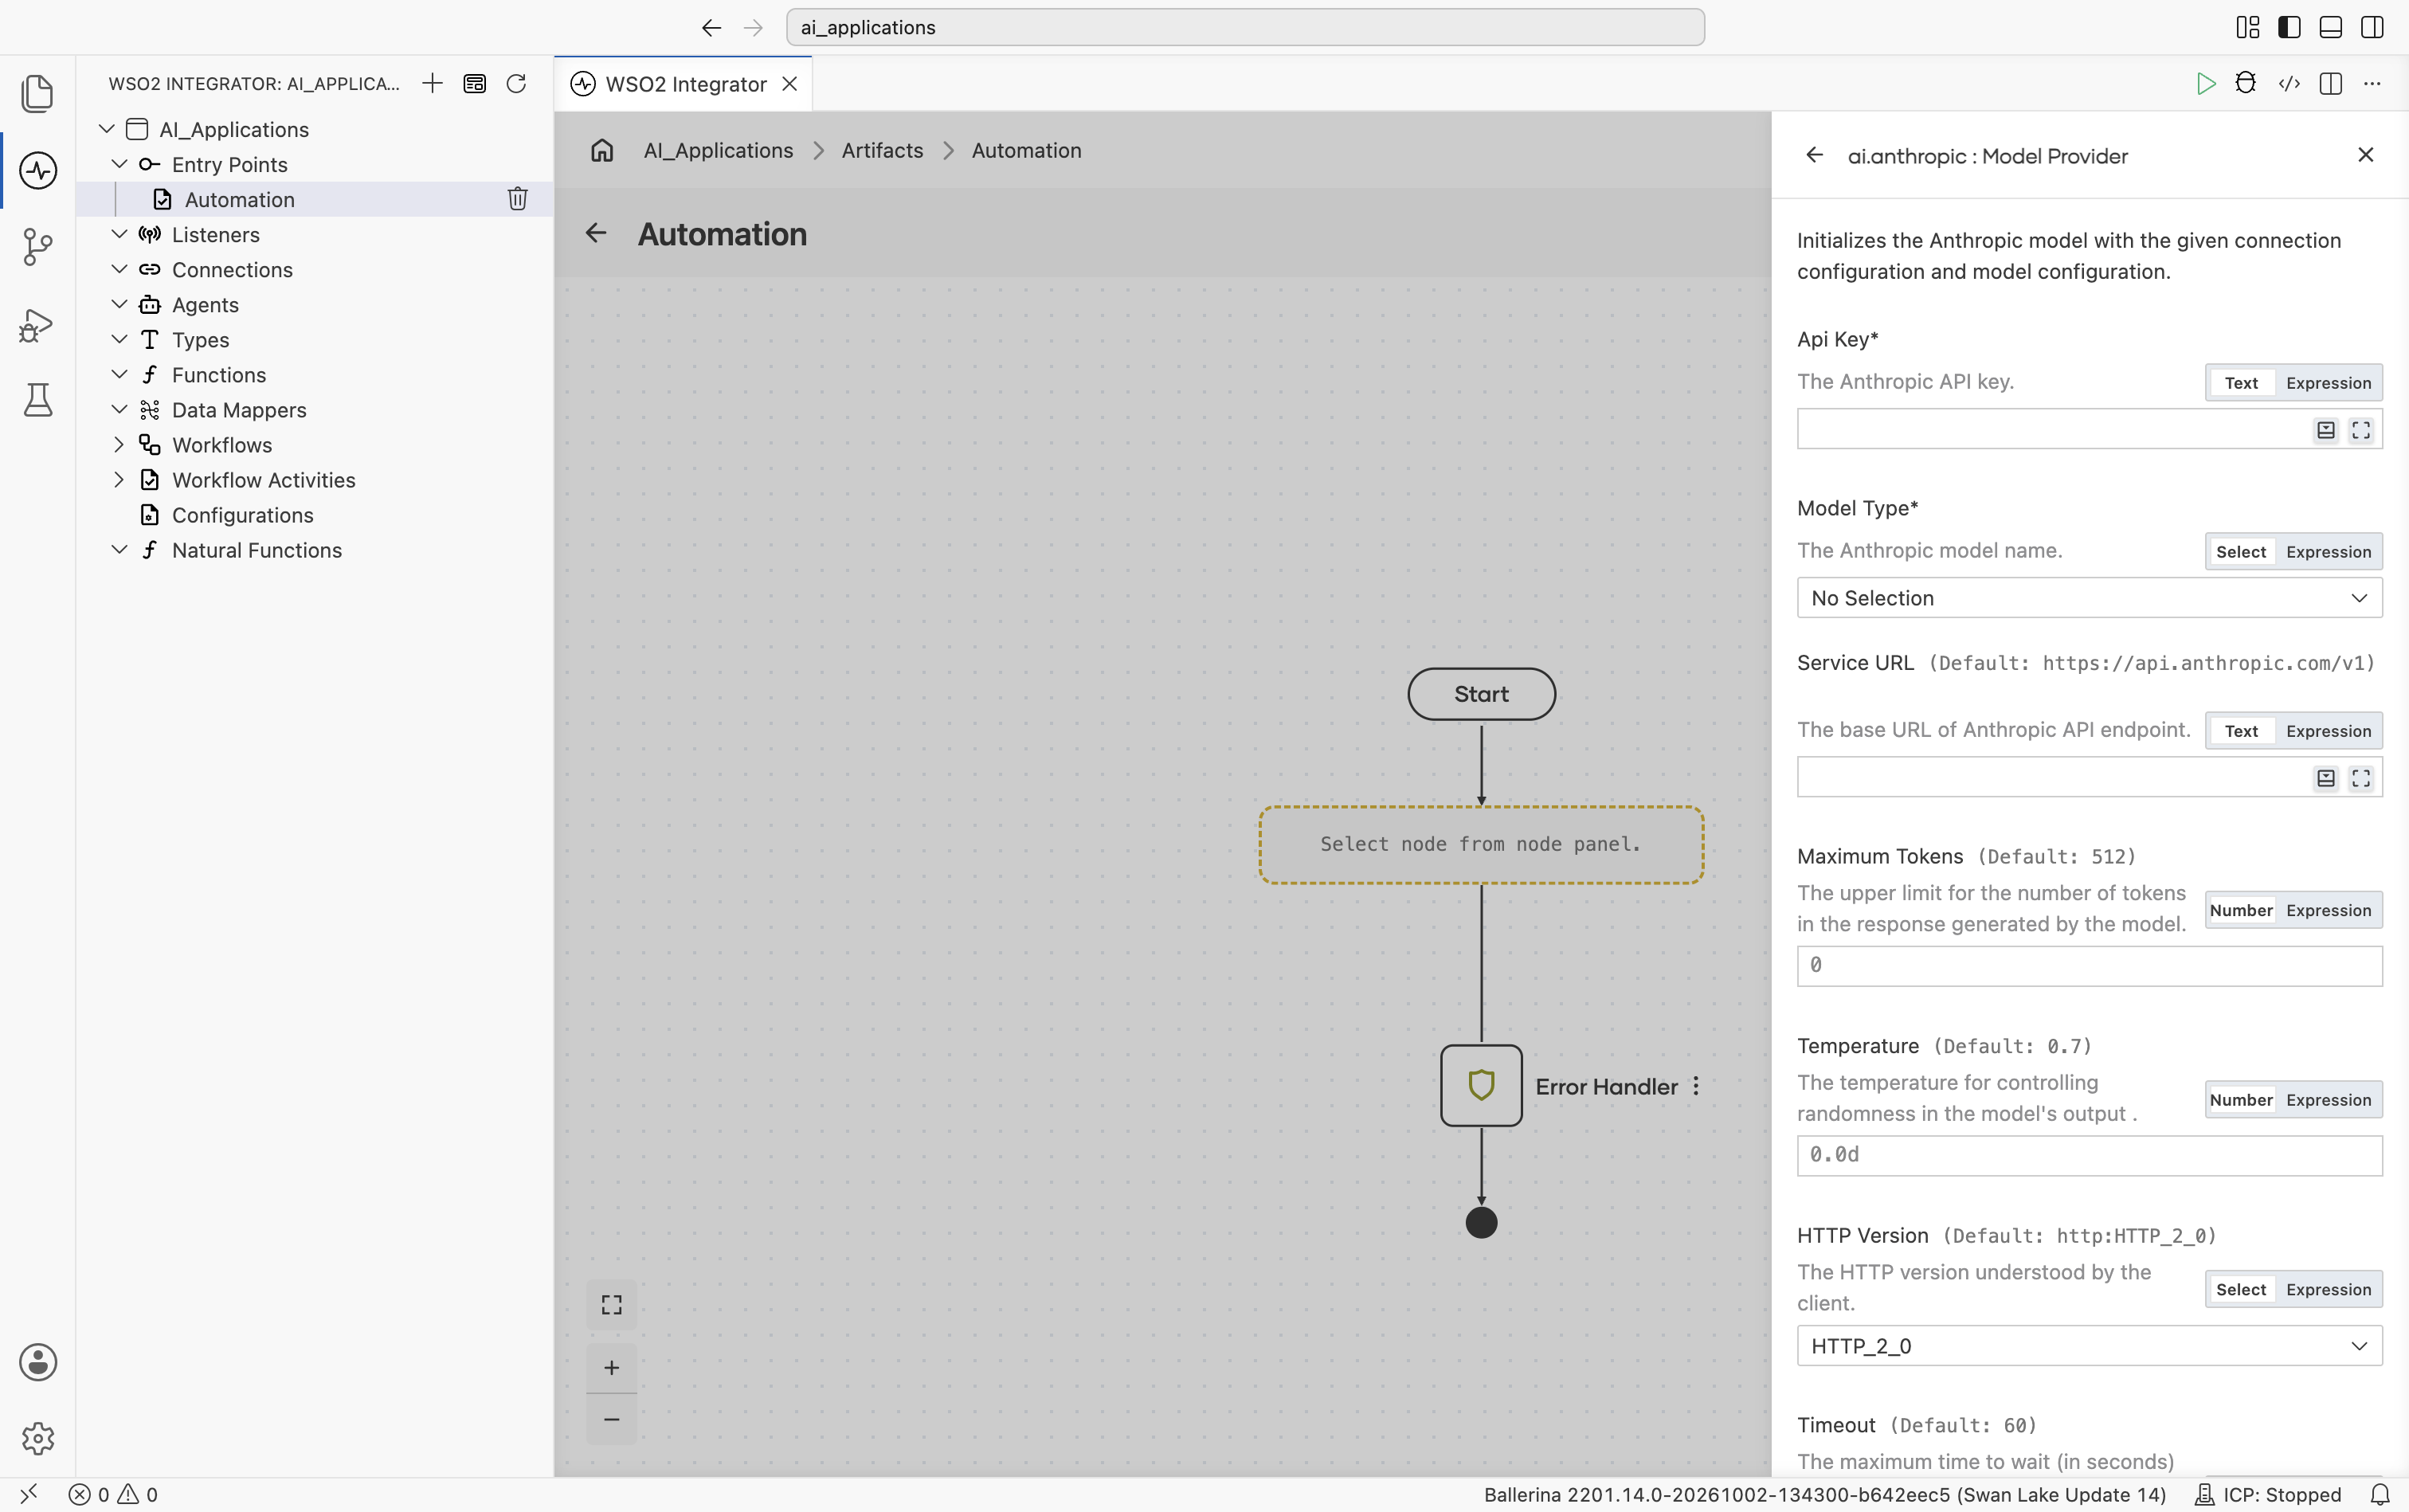Open the Source Control view
2409x1512 pixels.
[38, 247]
